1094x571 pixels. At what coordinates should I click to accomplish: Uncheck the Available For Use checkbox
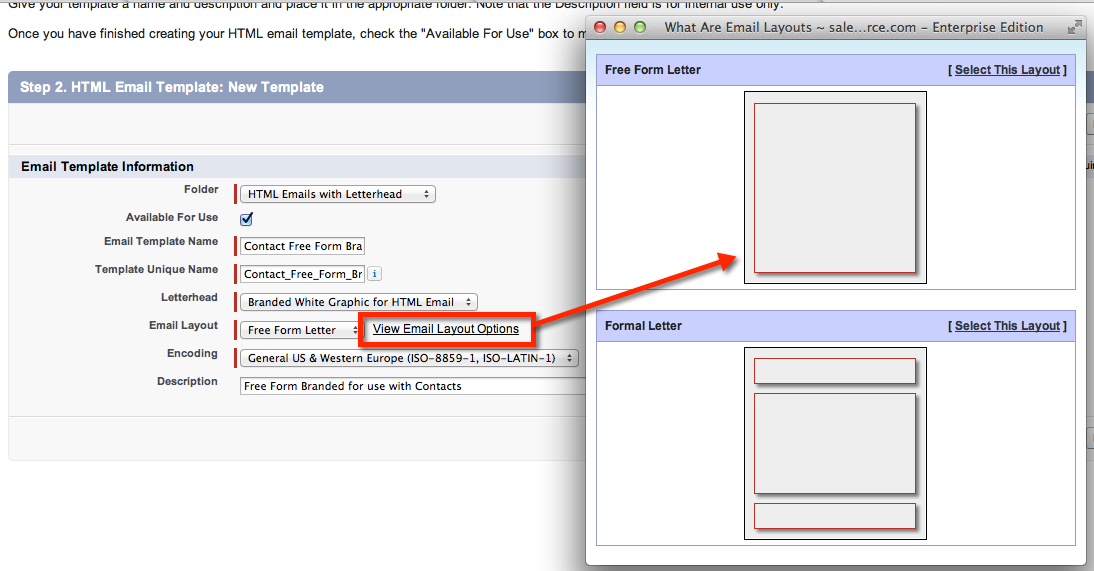tap(246, 219)
